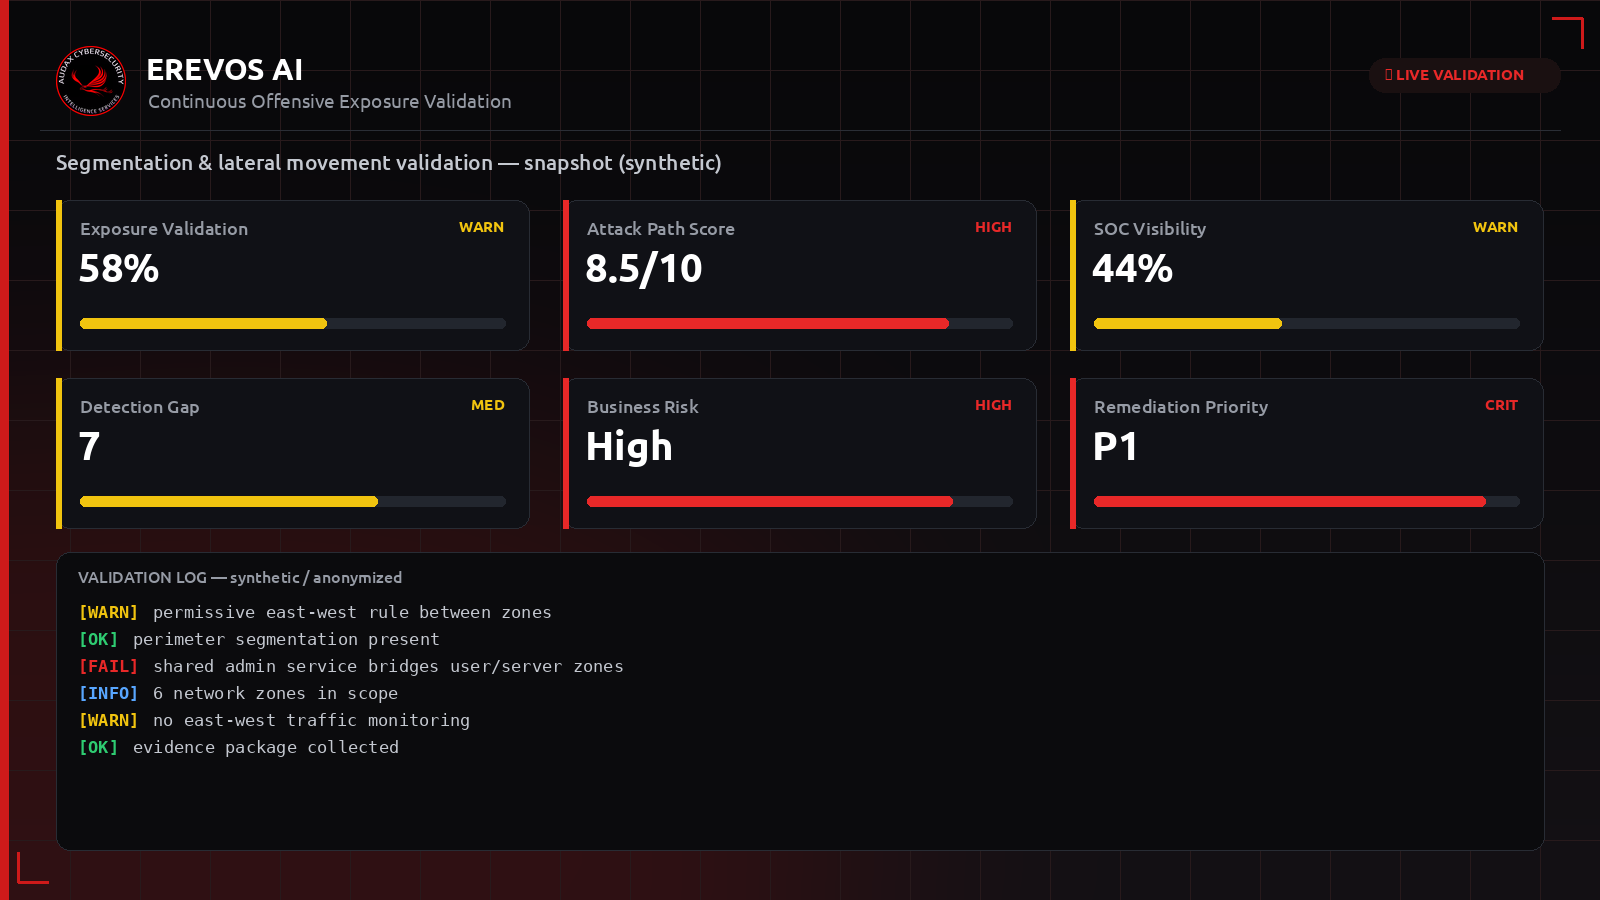Click the SOC Visibility progress bar
This screenshot has width=1600, height=900.
(x=1307, y=324)
